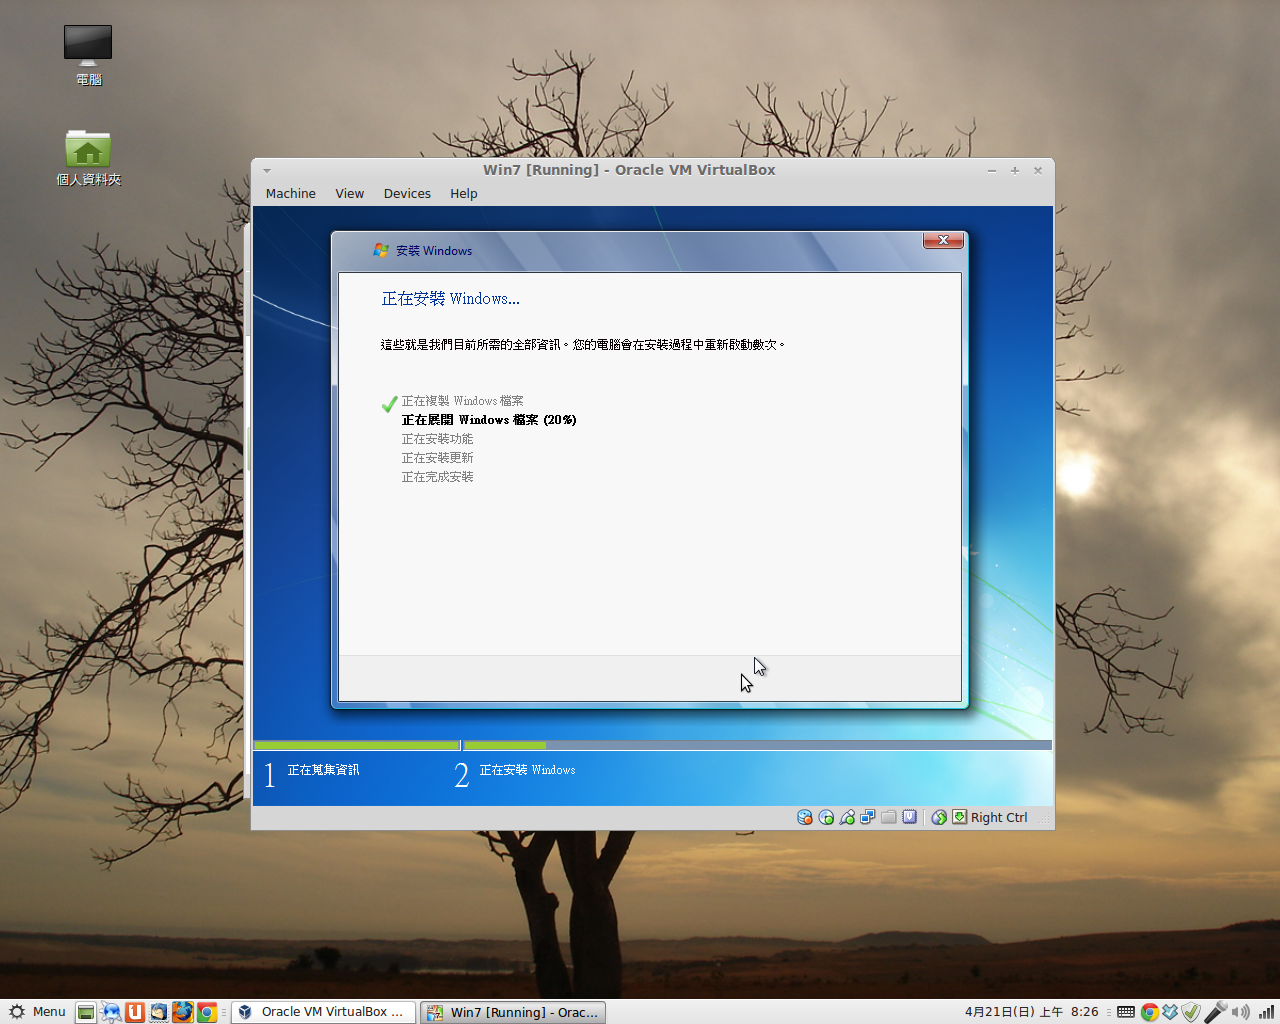The image size is (1280, 1024).
Task: Click the optical CD/DVD drive status icon
Action: [826, 817]
